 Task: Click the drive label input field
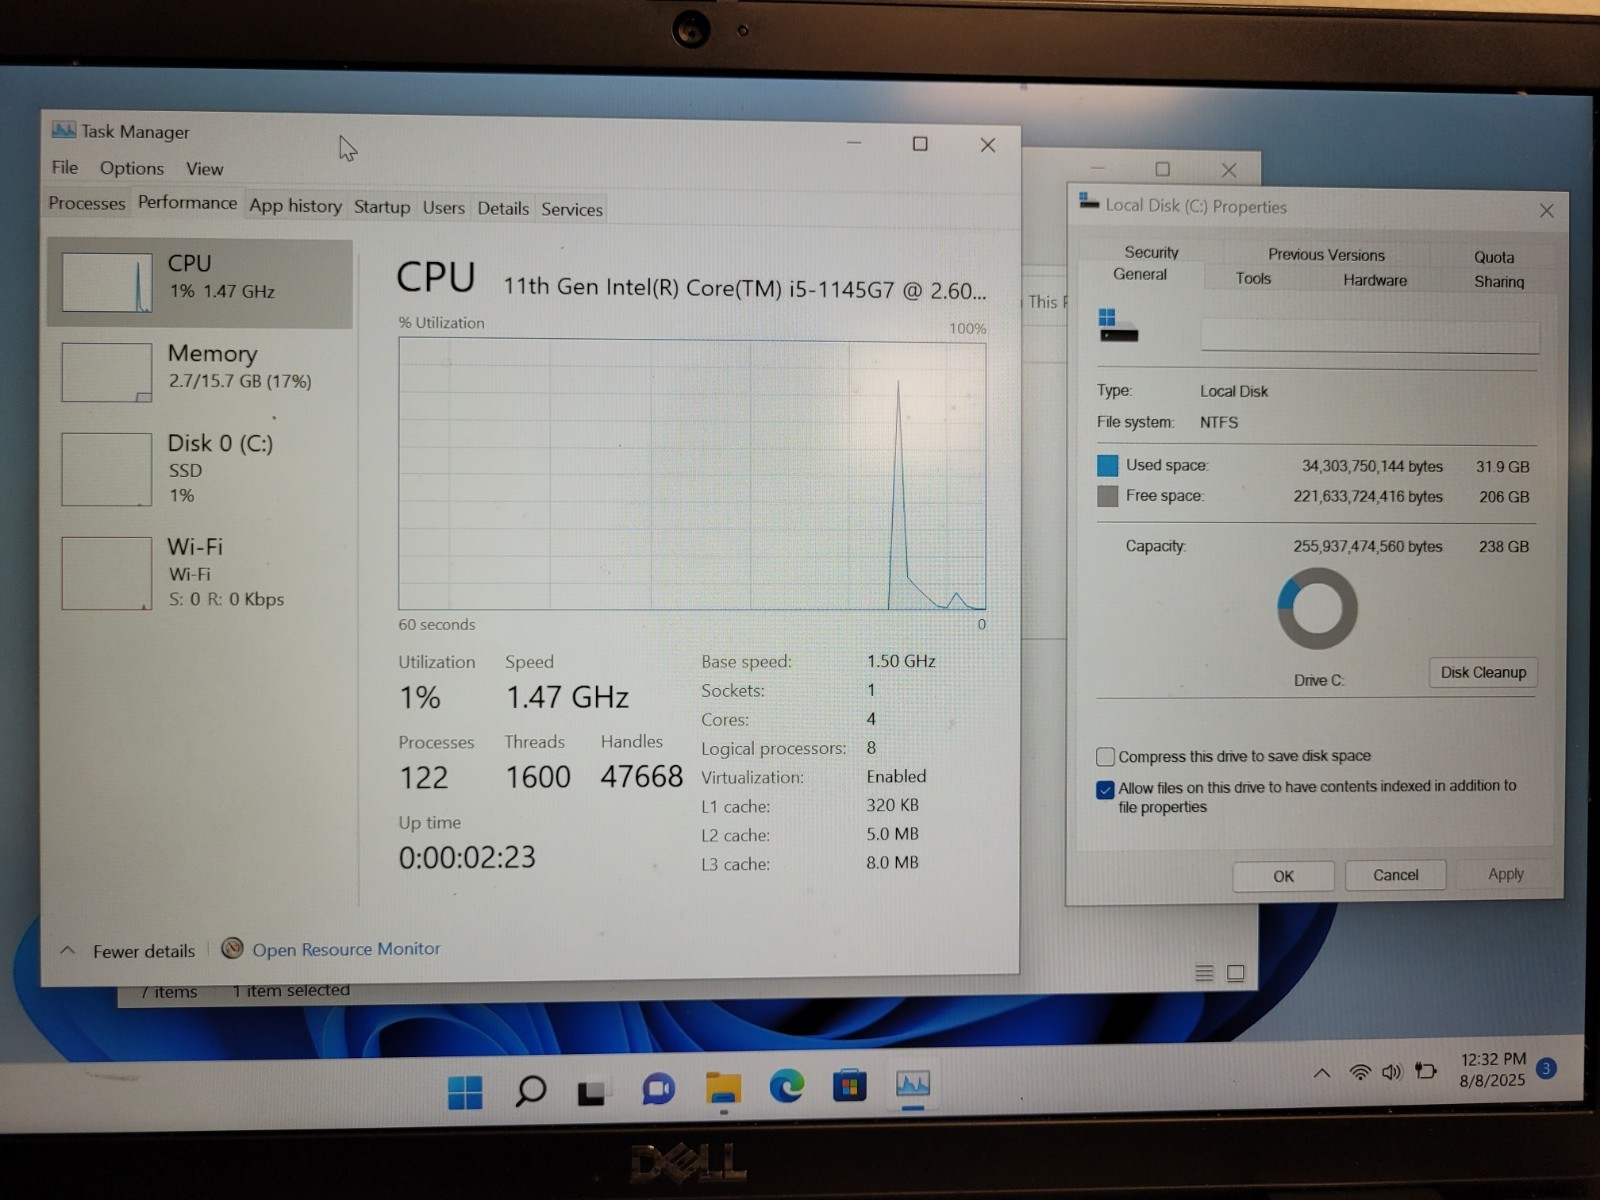pos(1370,336)
